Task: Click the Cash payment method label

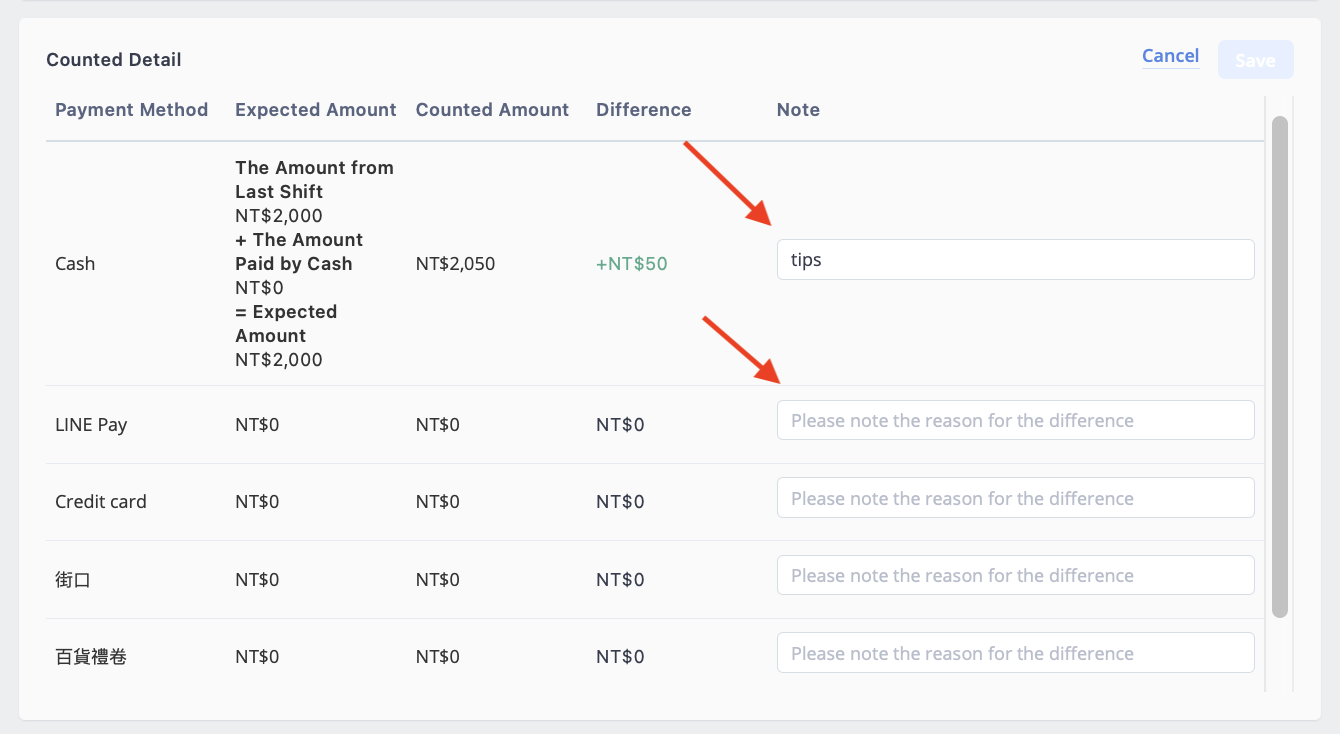Action: click(x=75, y=264)
